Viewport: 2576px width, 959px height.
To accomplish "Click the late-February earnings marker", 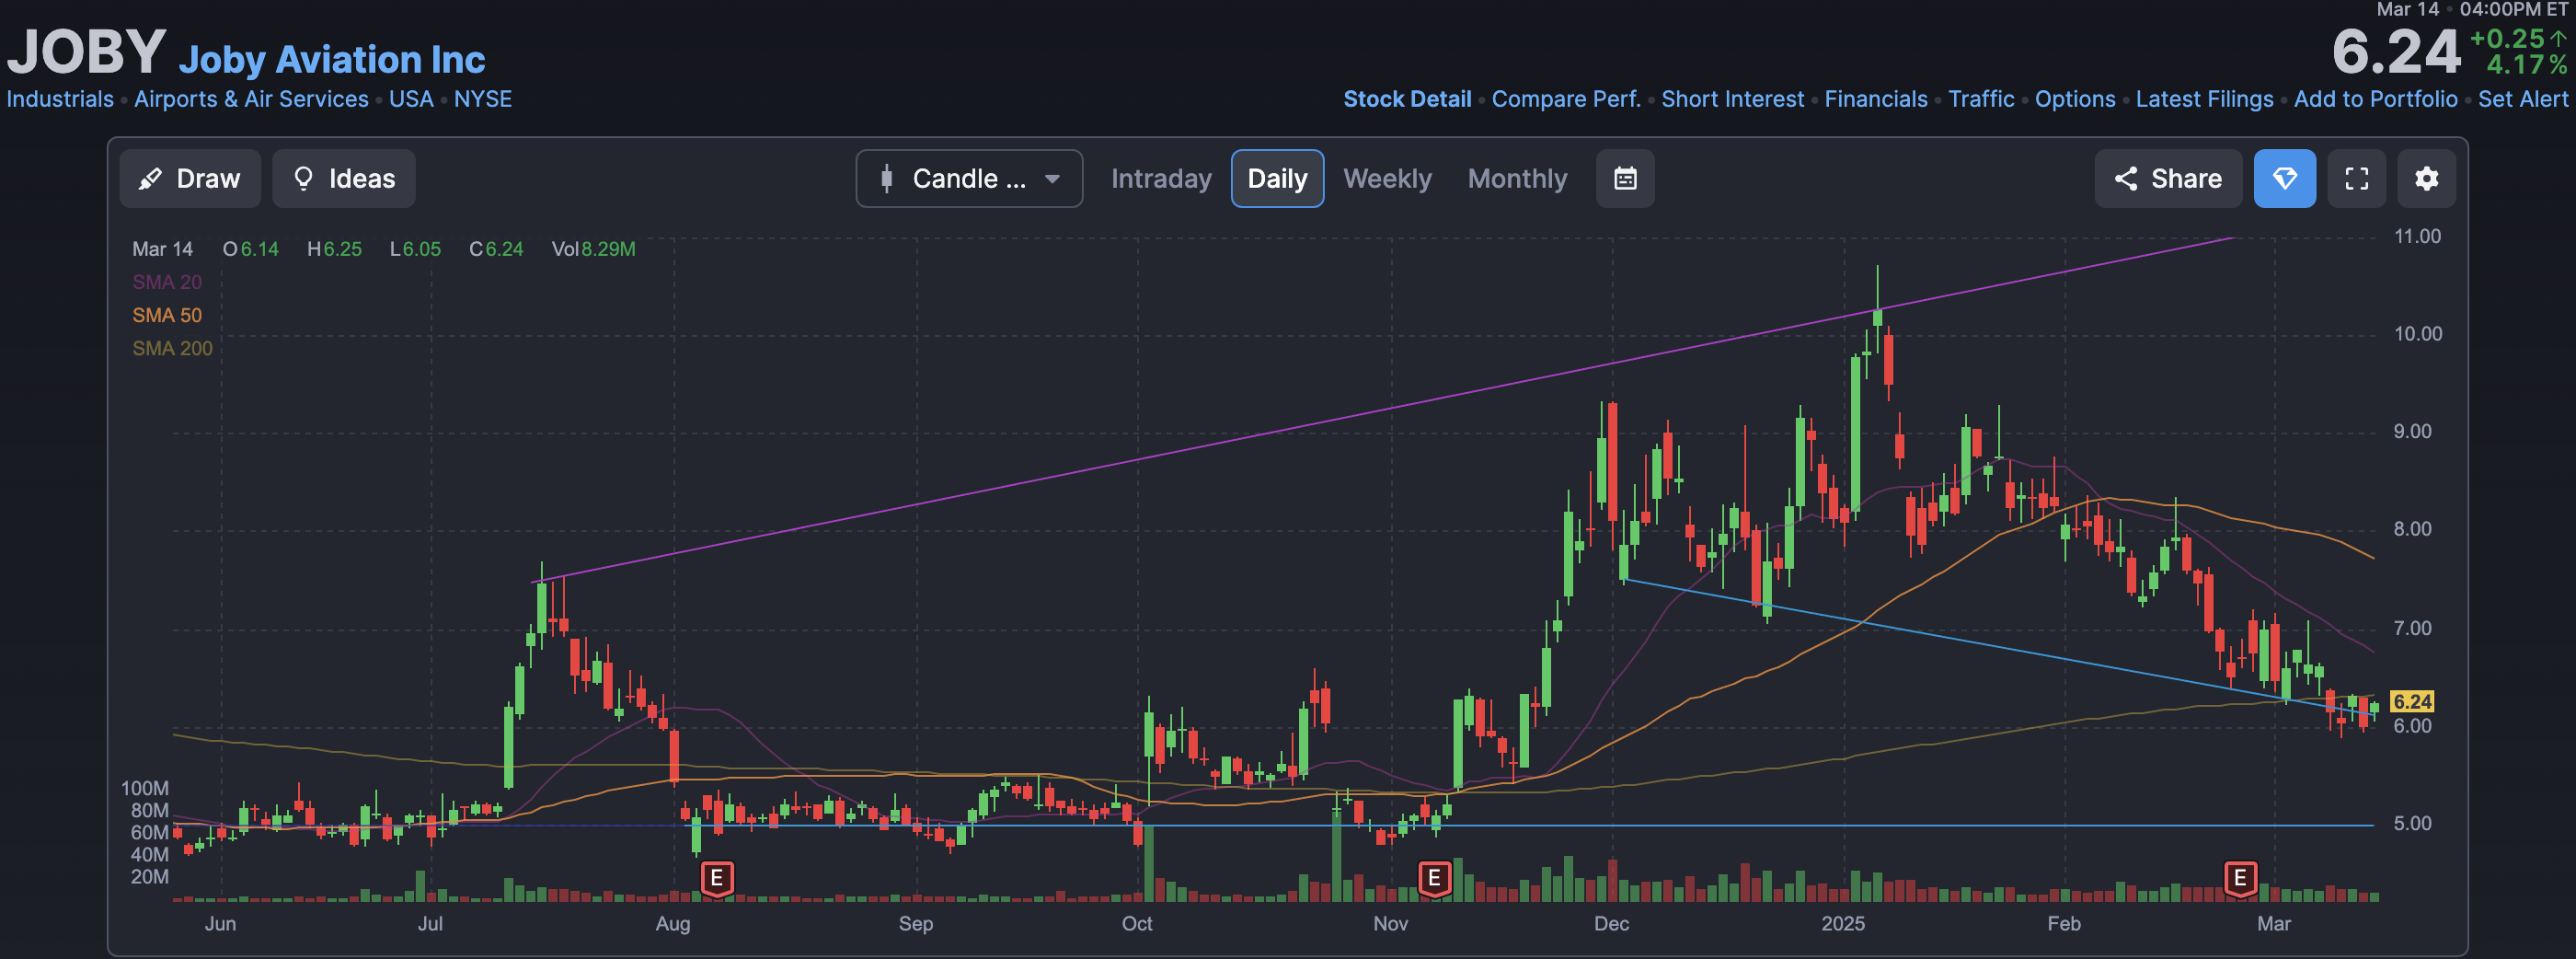I will point(2240,879).
